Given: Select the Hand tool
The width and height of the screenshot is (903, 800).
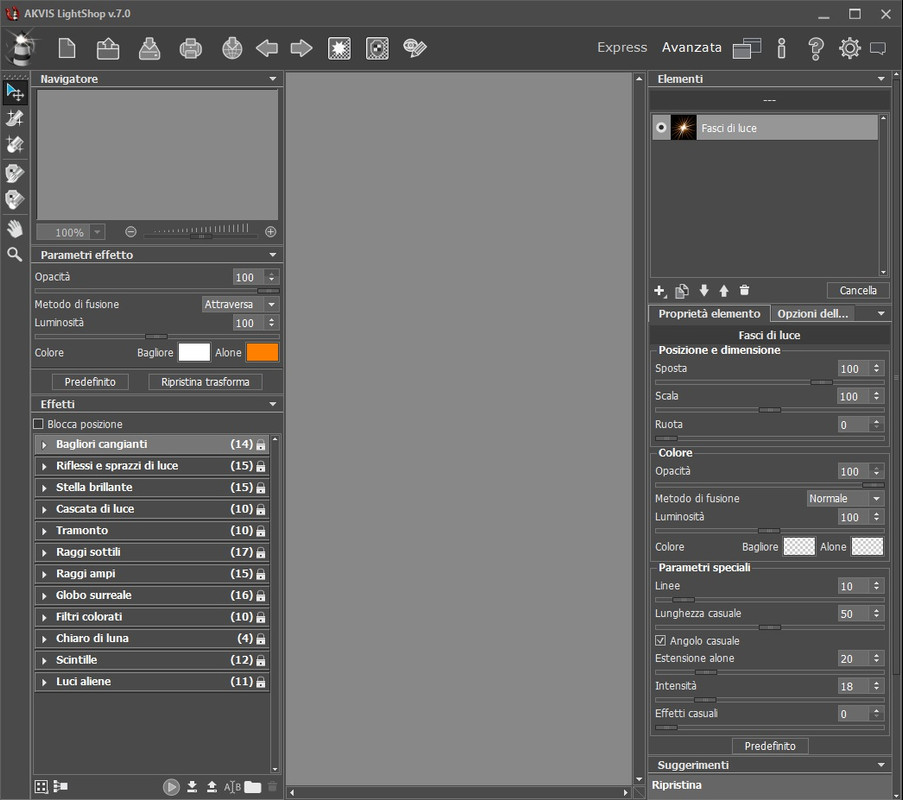Looking at the screenshot, I should tap(15, 229).
